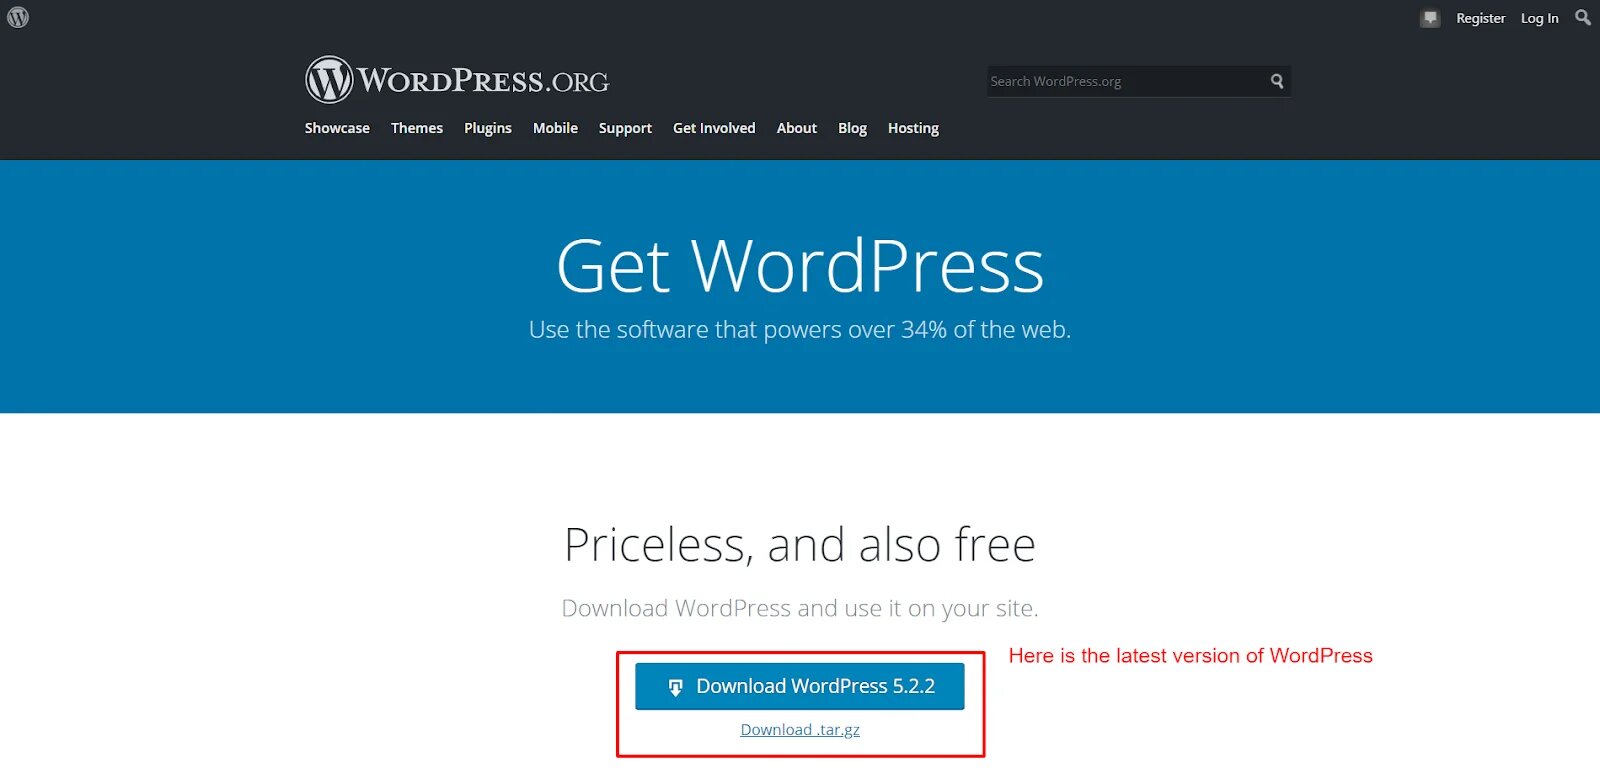Viewport: 1600px width, 784px height.
Task: Navigate to Get Involved
Action: tap(714, 128)
